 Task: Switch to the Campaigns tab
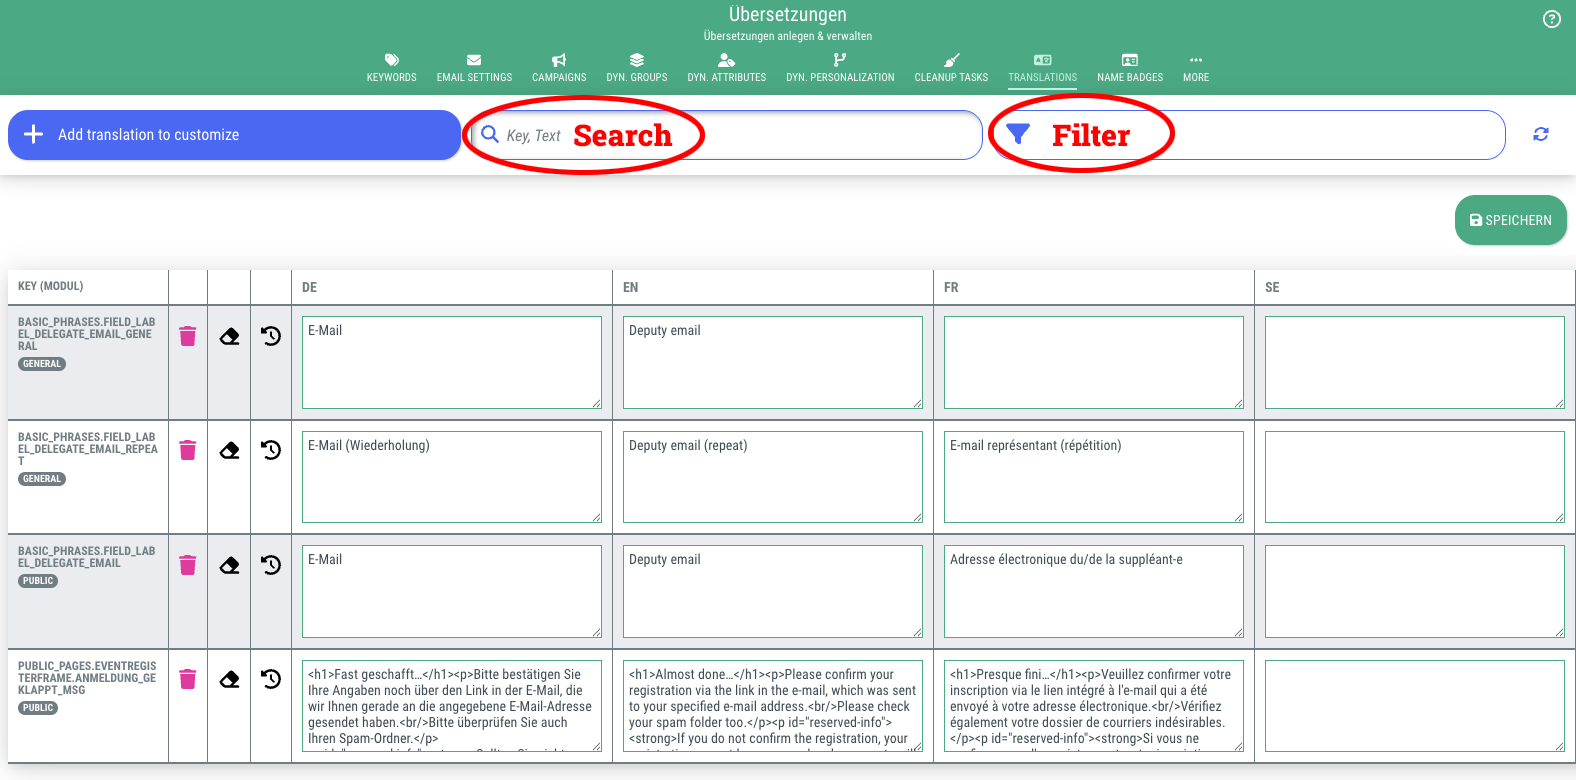pyautogui.click(x=559, y=68)
